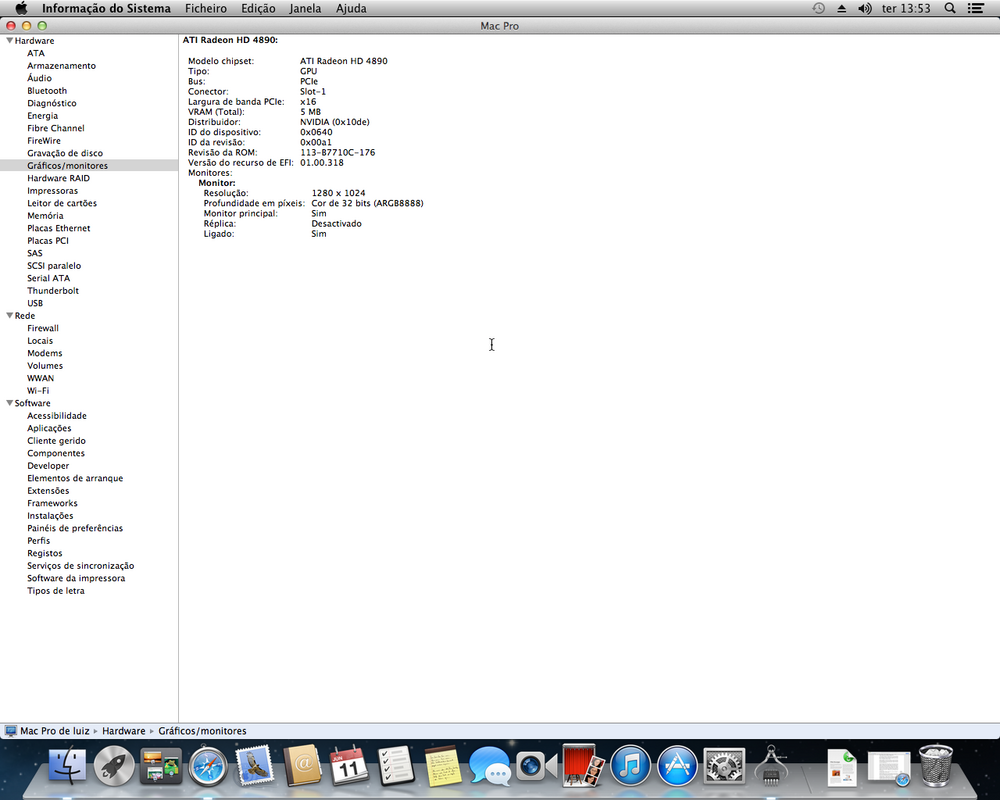Viewport: 1000px width, 800px height.
Task: Open System Preferences gear in dock
Action: pyautogui.click(x=724, y=767)
